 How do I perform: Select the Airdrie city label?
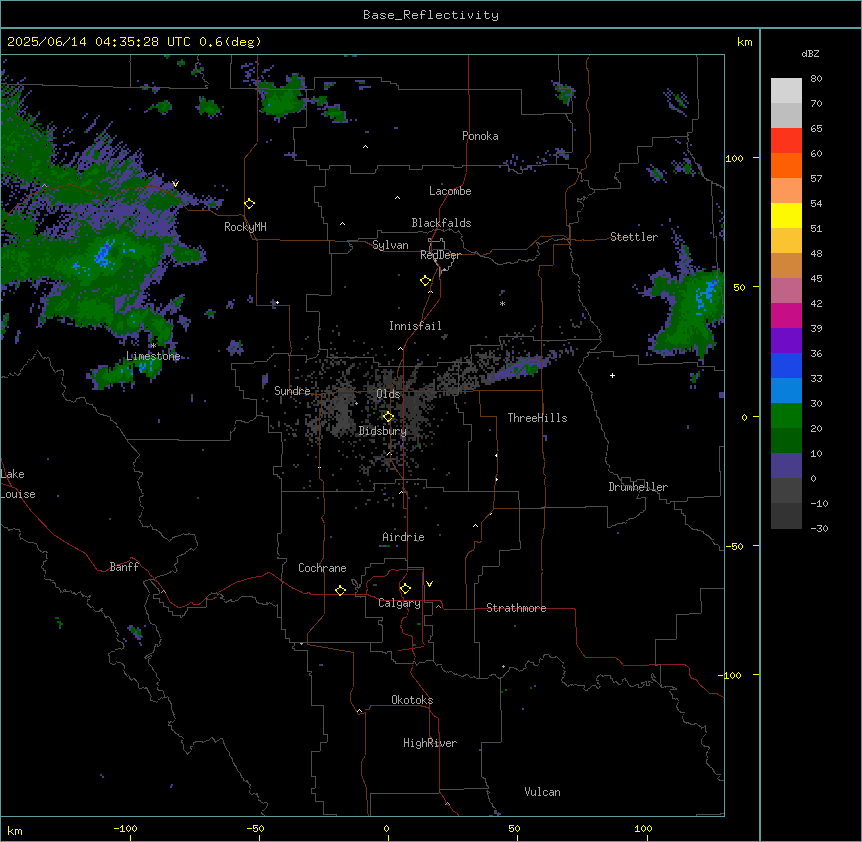point(403,537)
